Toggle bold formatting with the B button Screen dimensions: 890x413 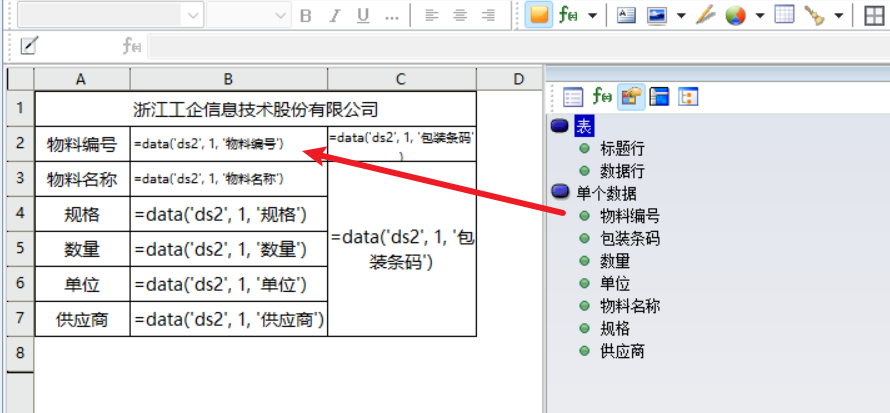305,16
